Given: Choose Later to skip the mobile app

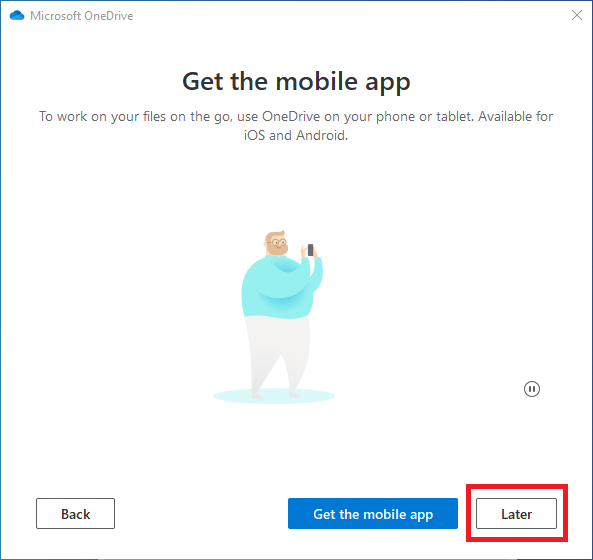Looking at the screenshot, I should point(516,513).
